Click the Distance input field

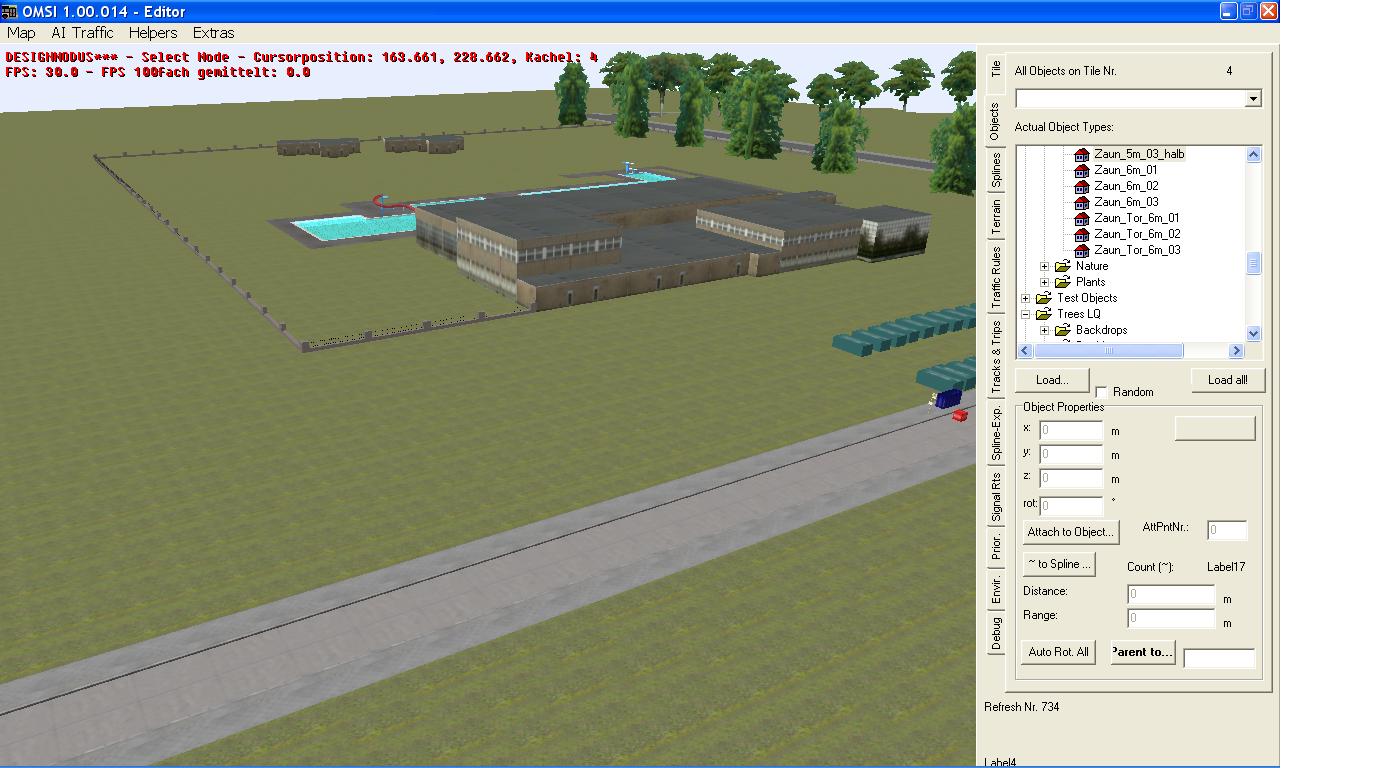tap(1170, 594)
